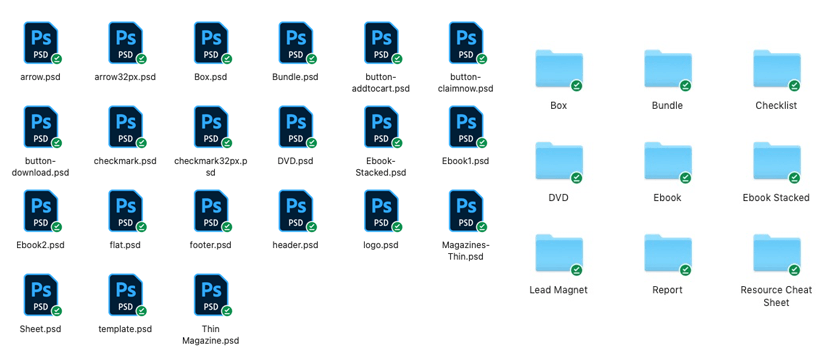Click the 'template.psd' file name label
Screen dimensions: 825x360
[125, 329]
